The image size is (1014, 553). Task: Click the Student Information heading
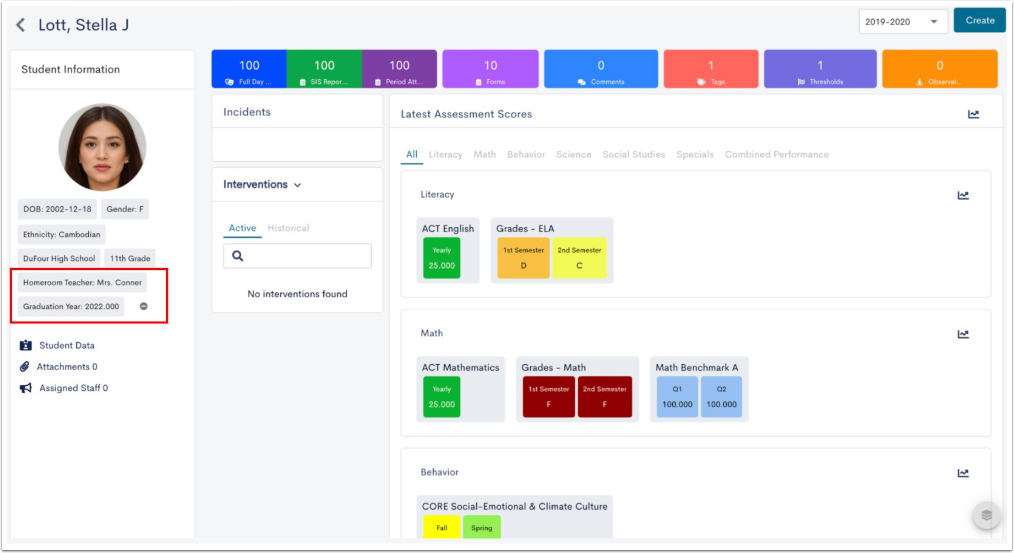(x=70, y=70)
